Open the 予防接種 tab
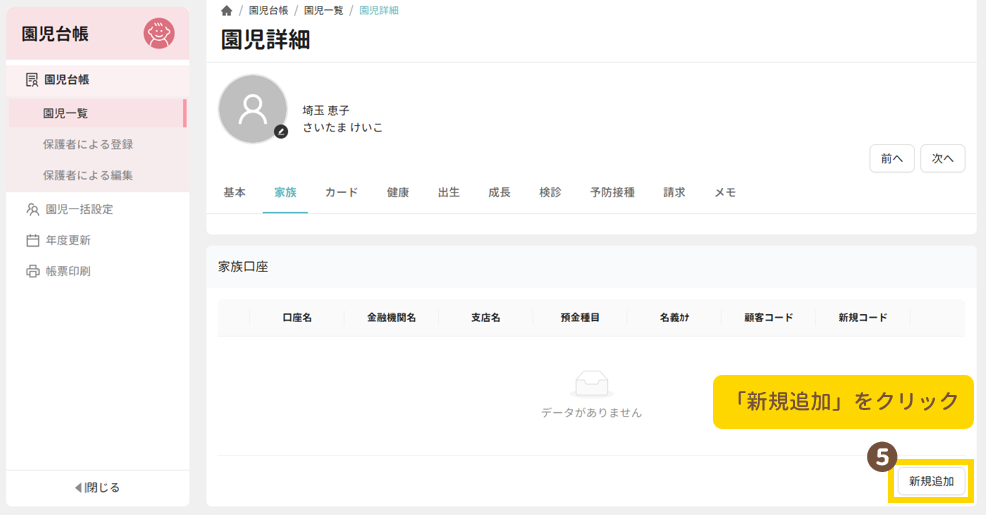Screen dimensions: 986x515 612,192
